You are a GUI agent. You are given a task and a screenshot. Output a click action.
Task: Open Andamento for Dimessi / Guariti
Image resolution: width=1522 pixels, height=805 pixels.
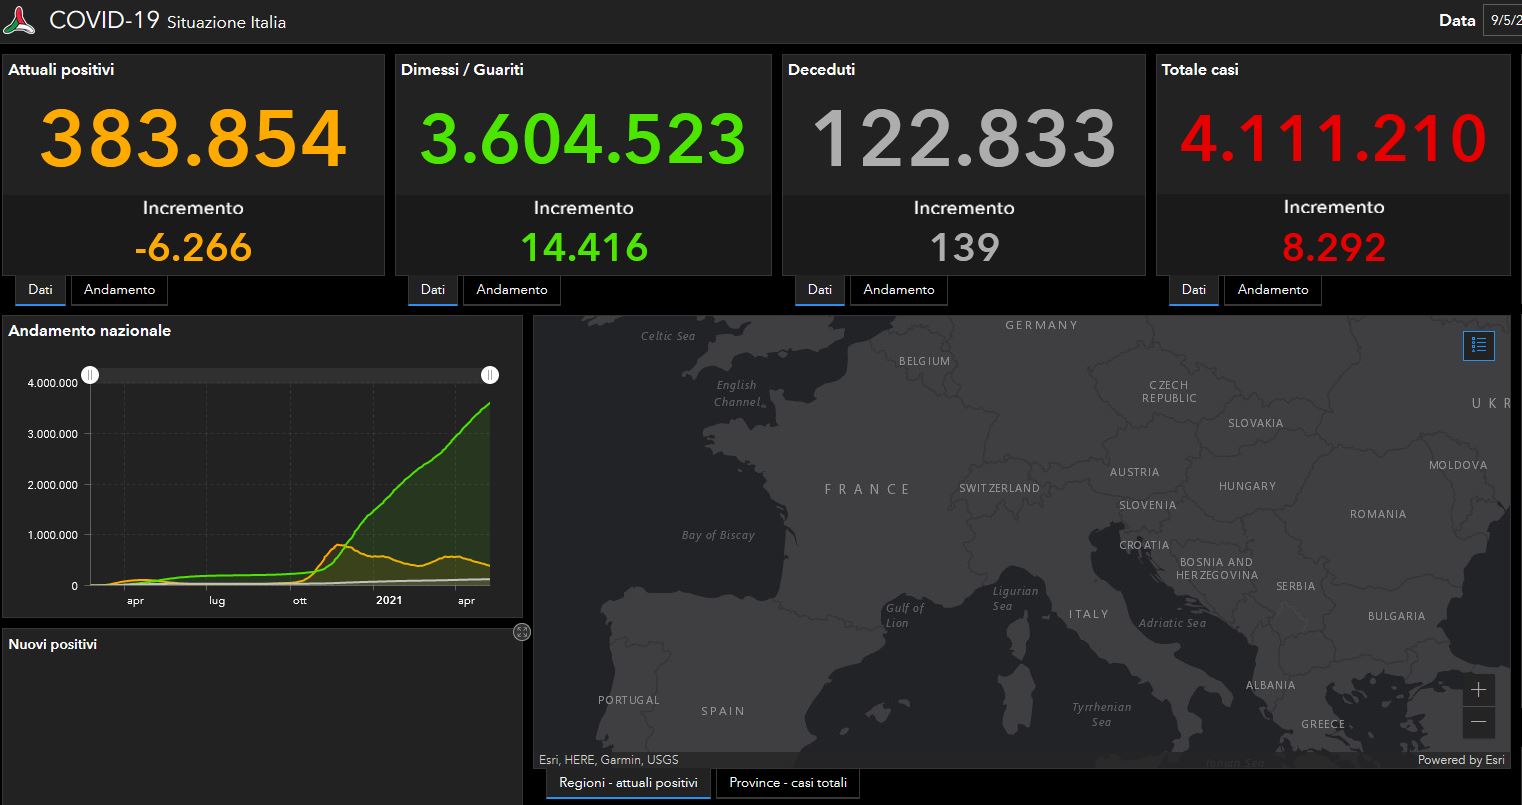coord(511,290)
